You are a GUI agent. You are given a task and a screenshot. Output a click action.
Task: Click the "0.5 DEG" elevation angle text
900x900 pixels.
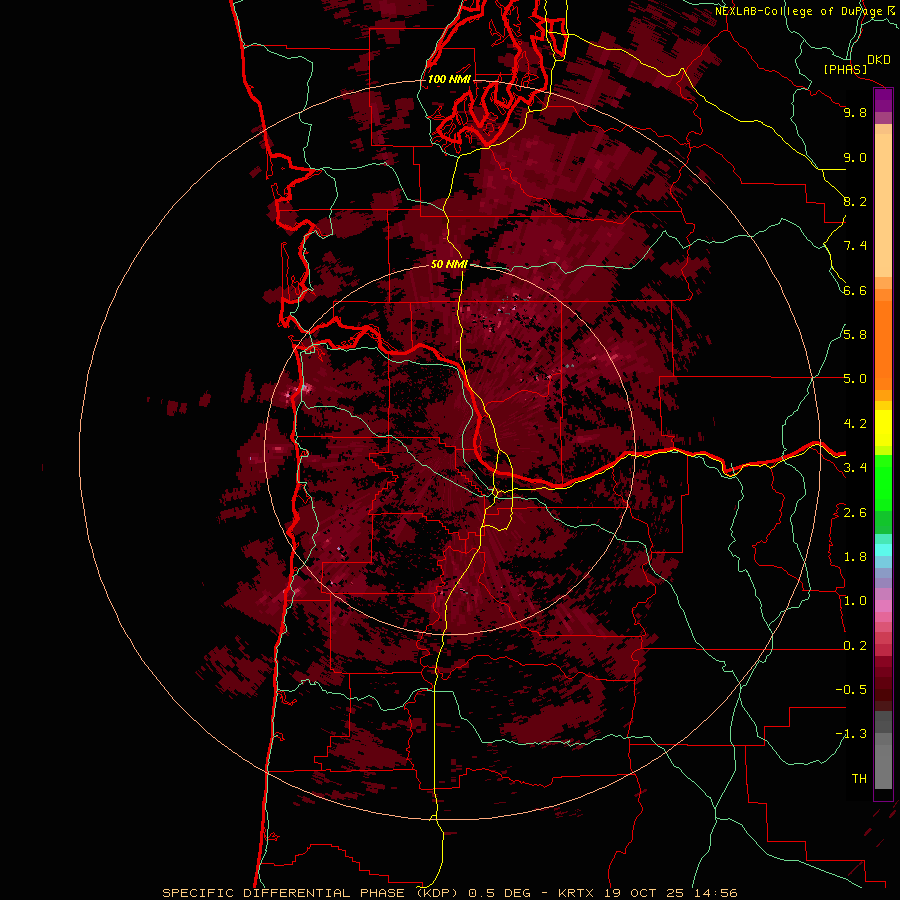tap(501, 893)
